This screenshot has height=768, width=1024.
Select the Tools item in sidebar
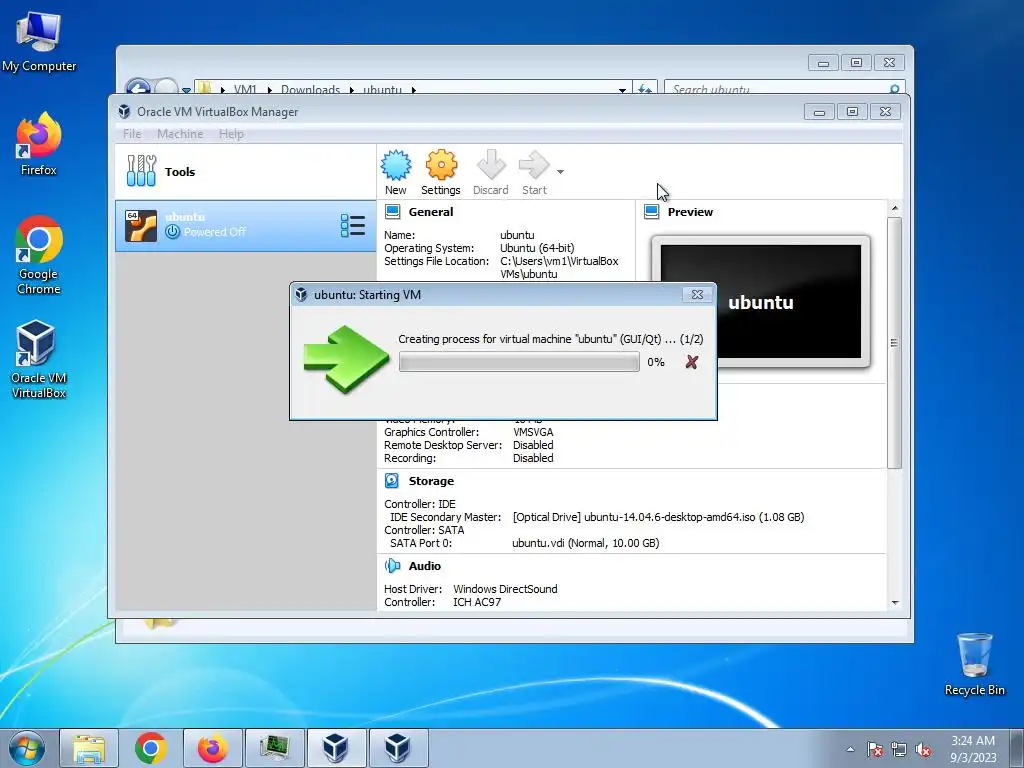point(246,172)
